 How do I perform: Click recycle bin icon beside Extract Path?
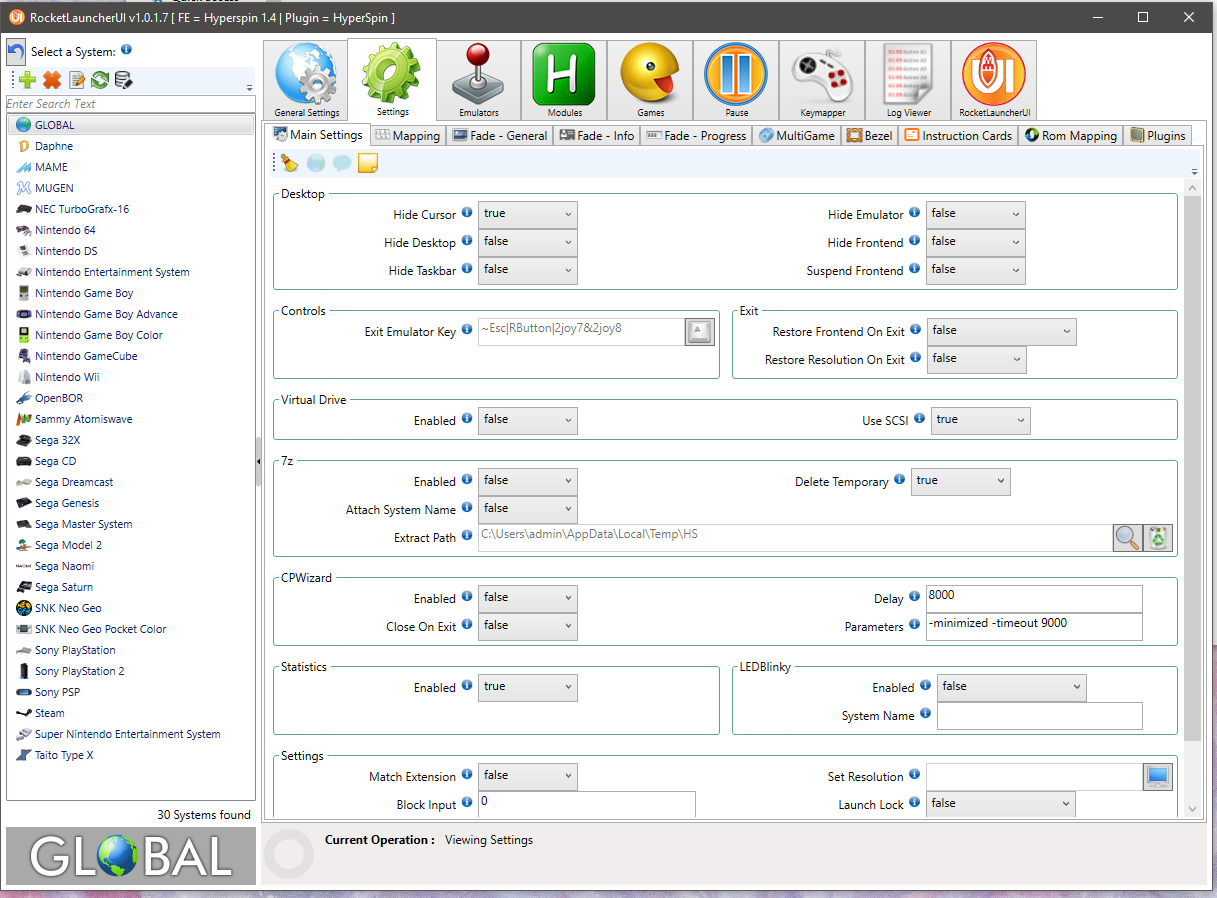tap(1158, 537)
